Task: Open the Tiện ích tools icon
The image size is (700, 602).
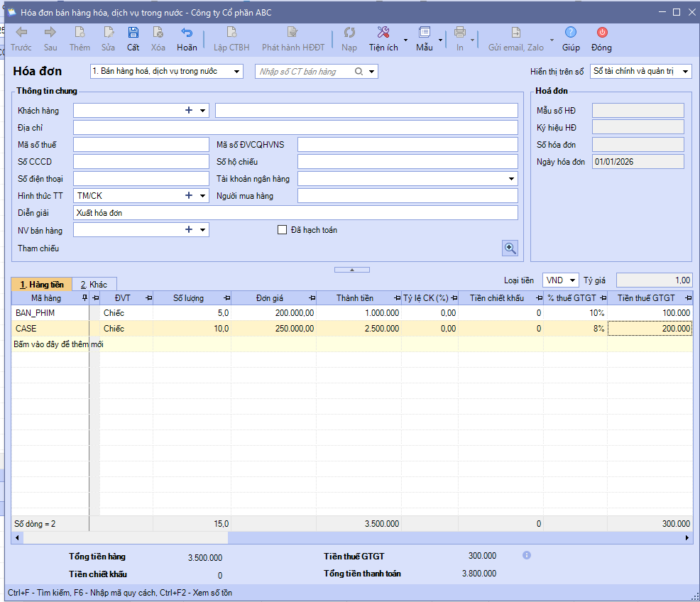Action: (x=383, y=34)
